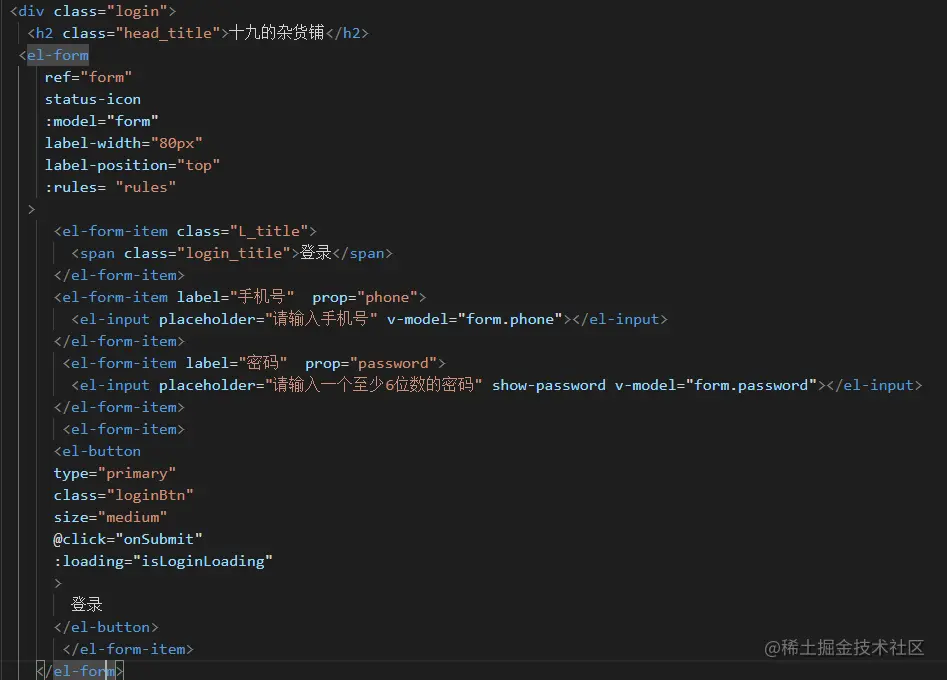Click the h2 head_title line with 十九的杂货铺
Viewport: 947px width, 680px height.
point(197,33)
